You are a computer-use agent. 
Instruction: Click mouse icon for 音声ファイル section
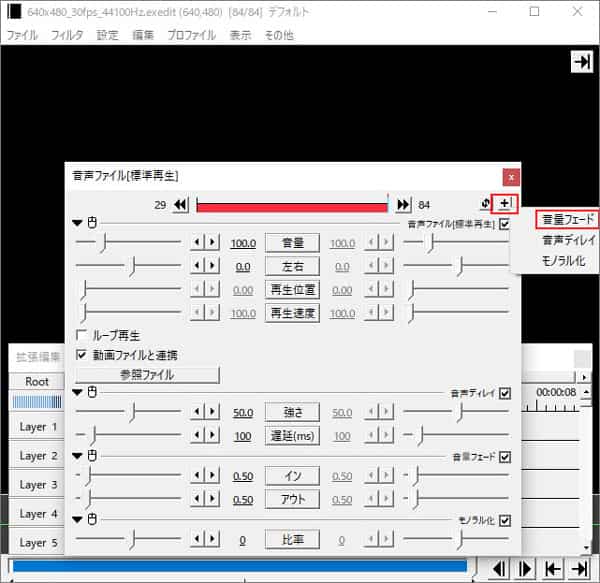92,223
